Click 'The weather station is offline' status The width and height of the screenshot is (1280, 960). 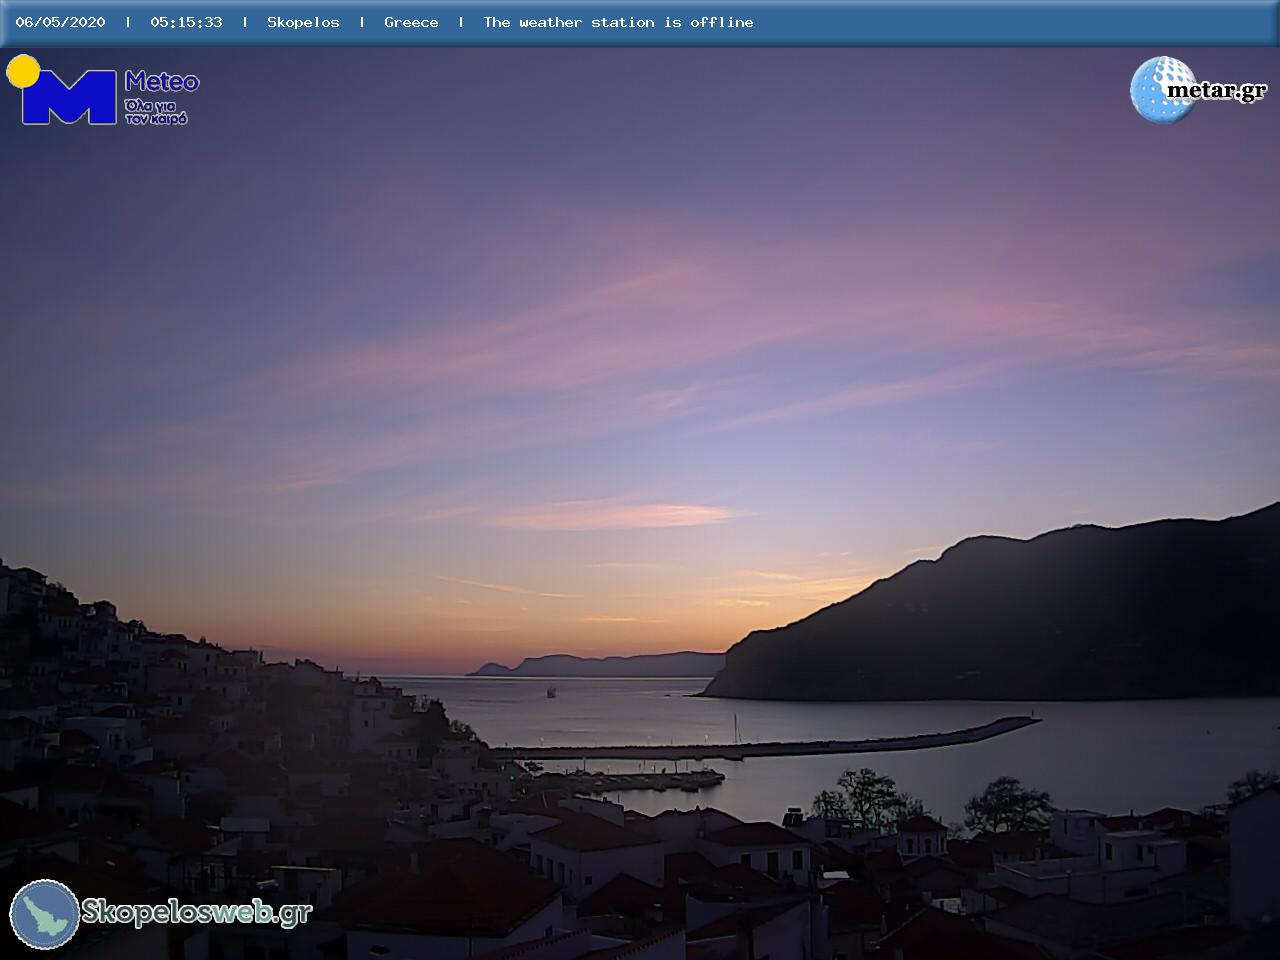(x=618, y=22)
